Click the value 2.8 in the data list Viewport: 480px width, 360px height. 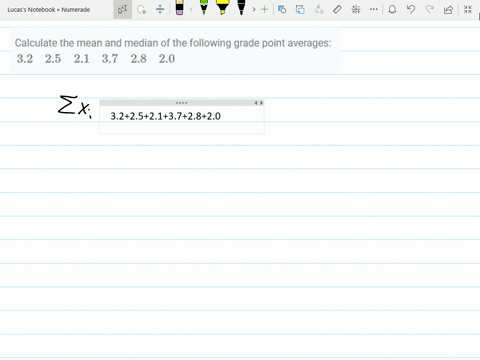tap(138, 59)
